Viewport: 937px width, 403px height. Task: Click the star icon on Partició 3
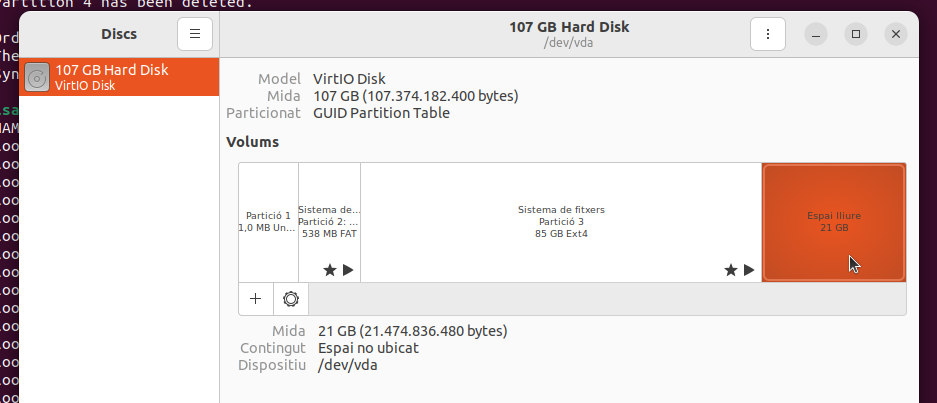731,270
